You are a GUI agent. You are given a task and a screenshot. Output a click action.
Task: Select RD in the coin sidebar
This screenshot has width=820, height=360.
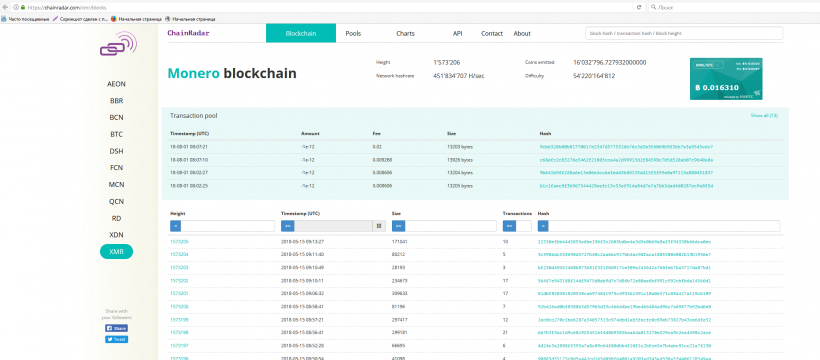tap(116, 218)
